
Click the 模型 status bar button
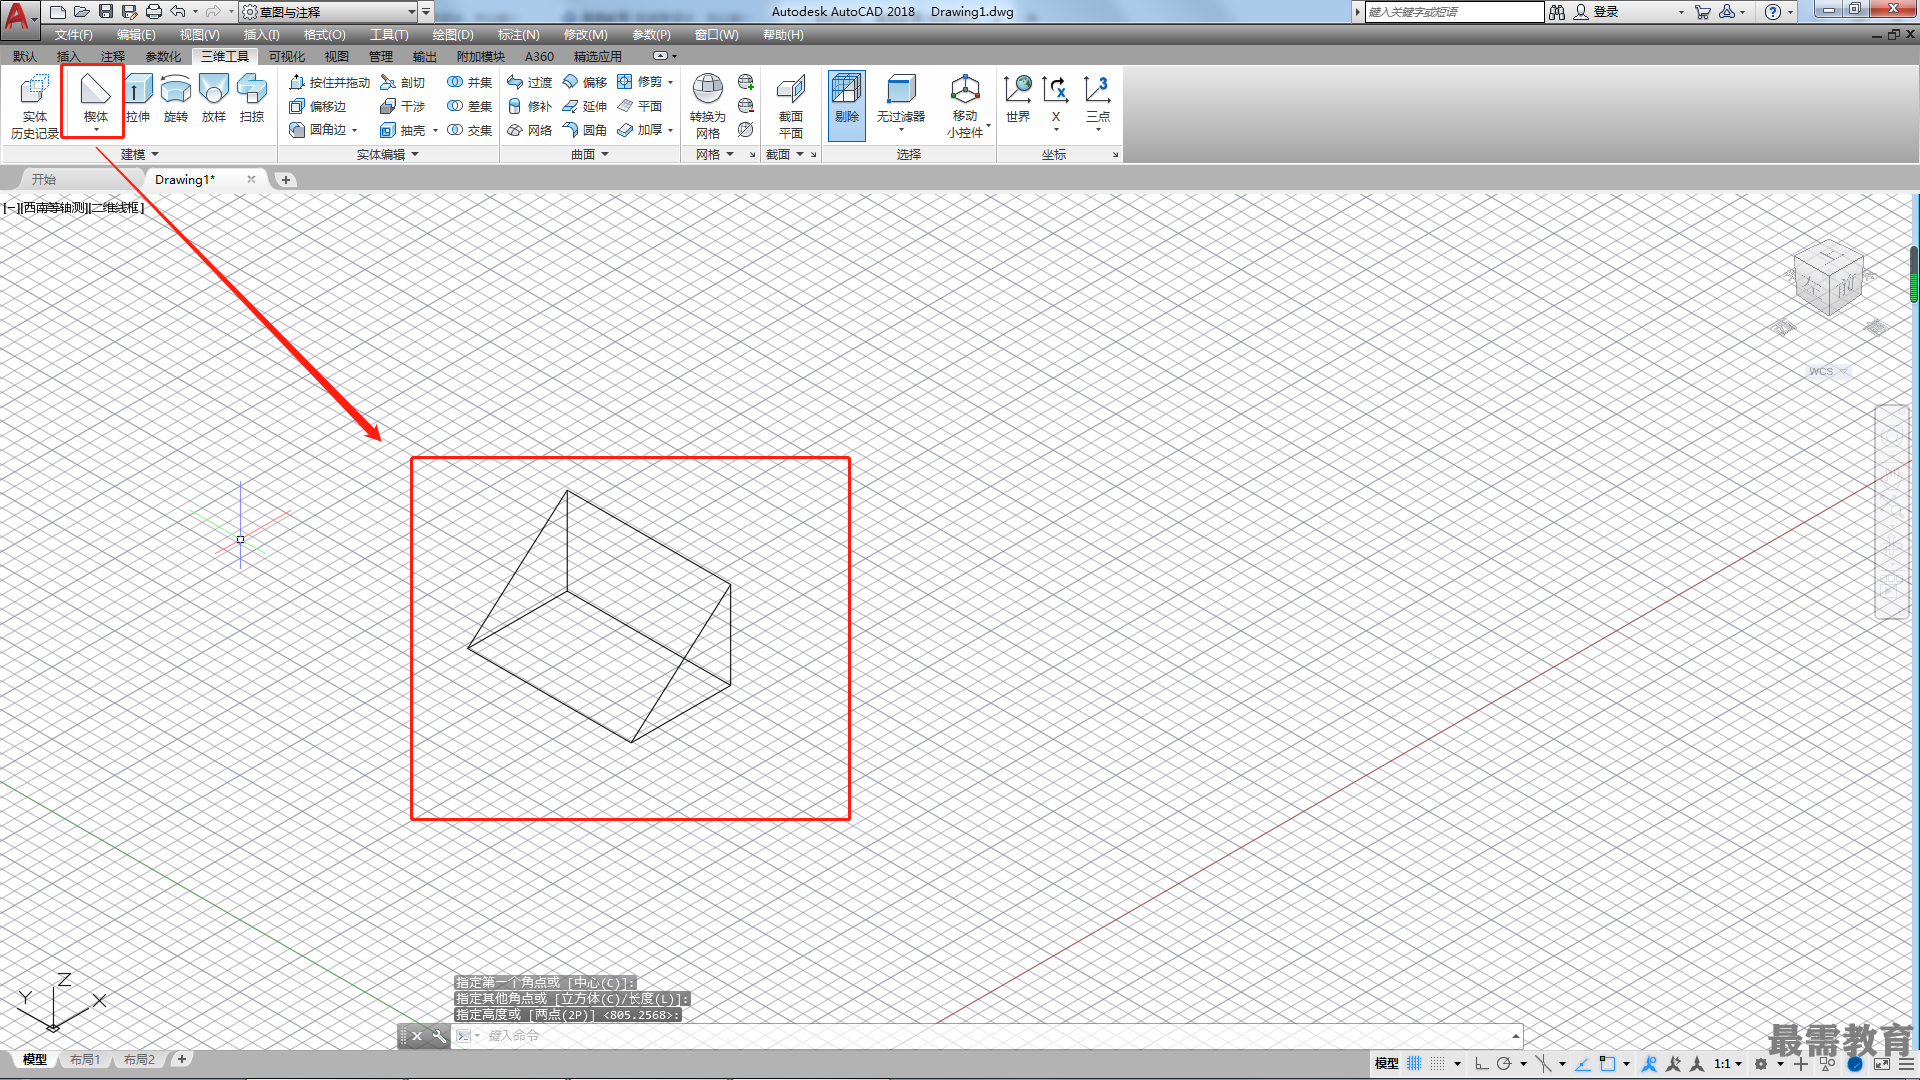(1386, 1064)
